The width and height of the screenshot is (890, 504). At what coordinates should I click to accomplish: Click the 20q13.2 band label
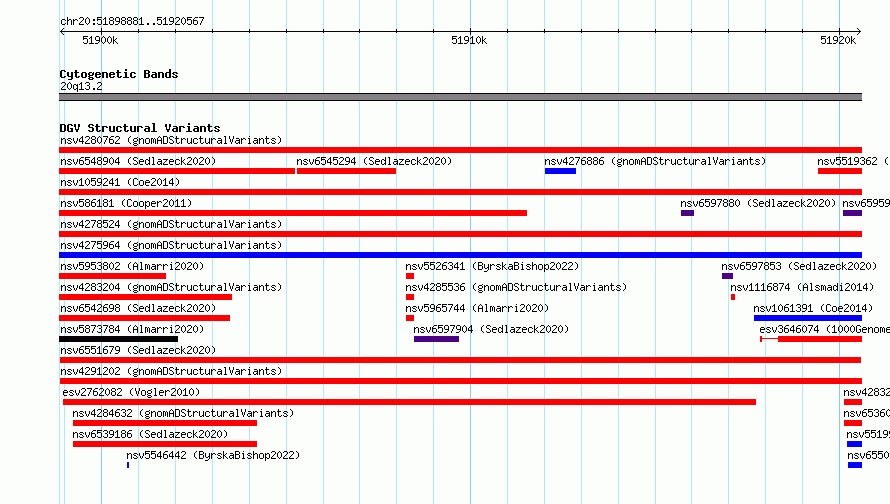click(x=81, y=86)
